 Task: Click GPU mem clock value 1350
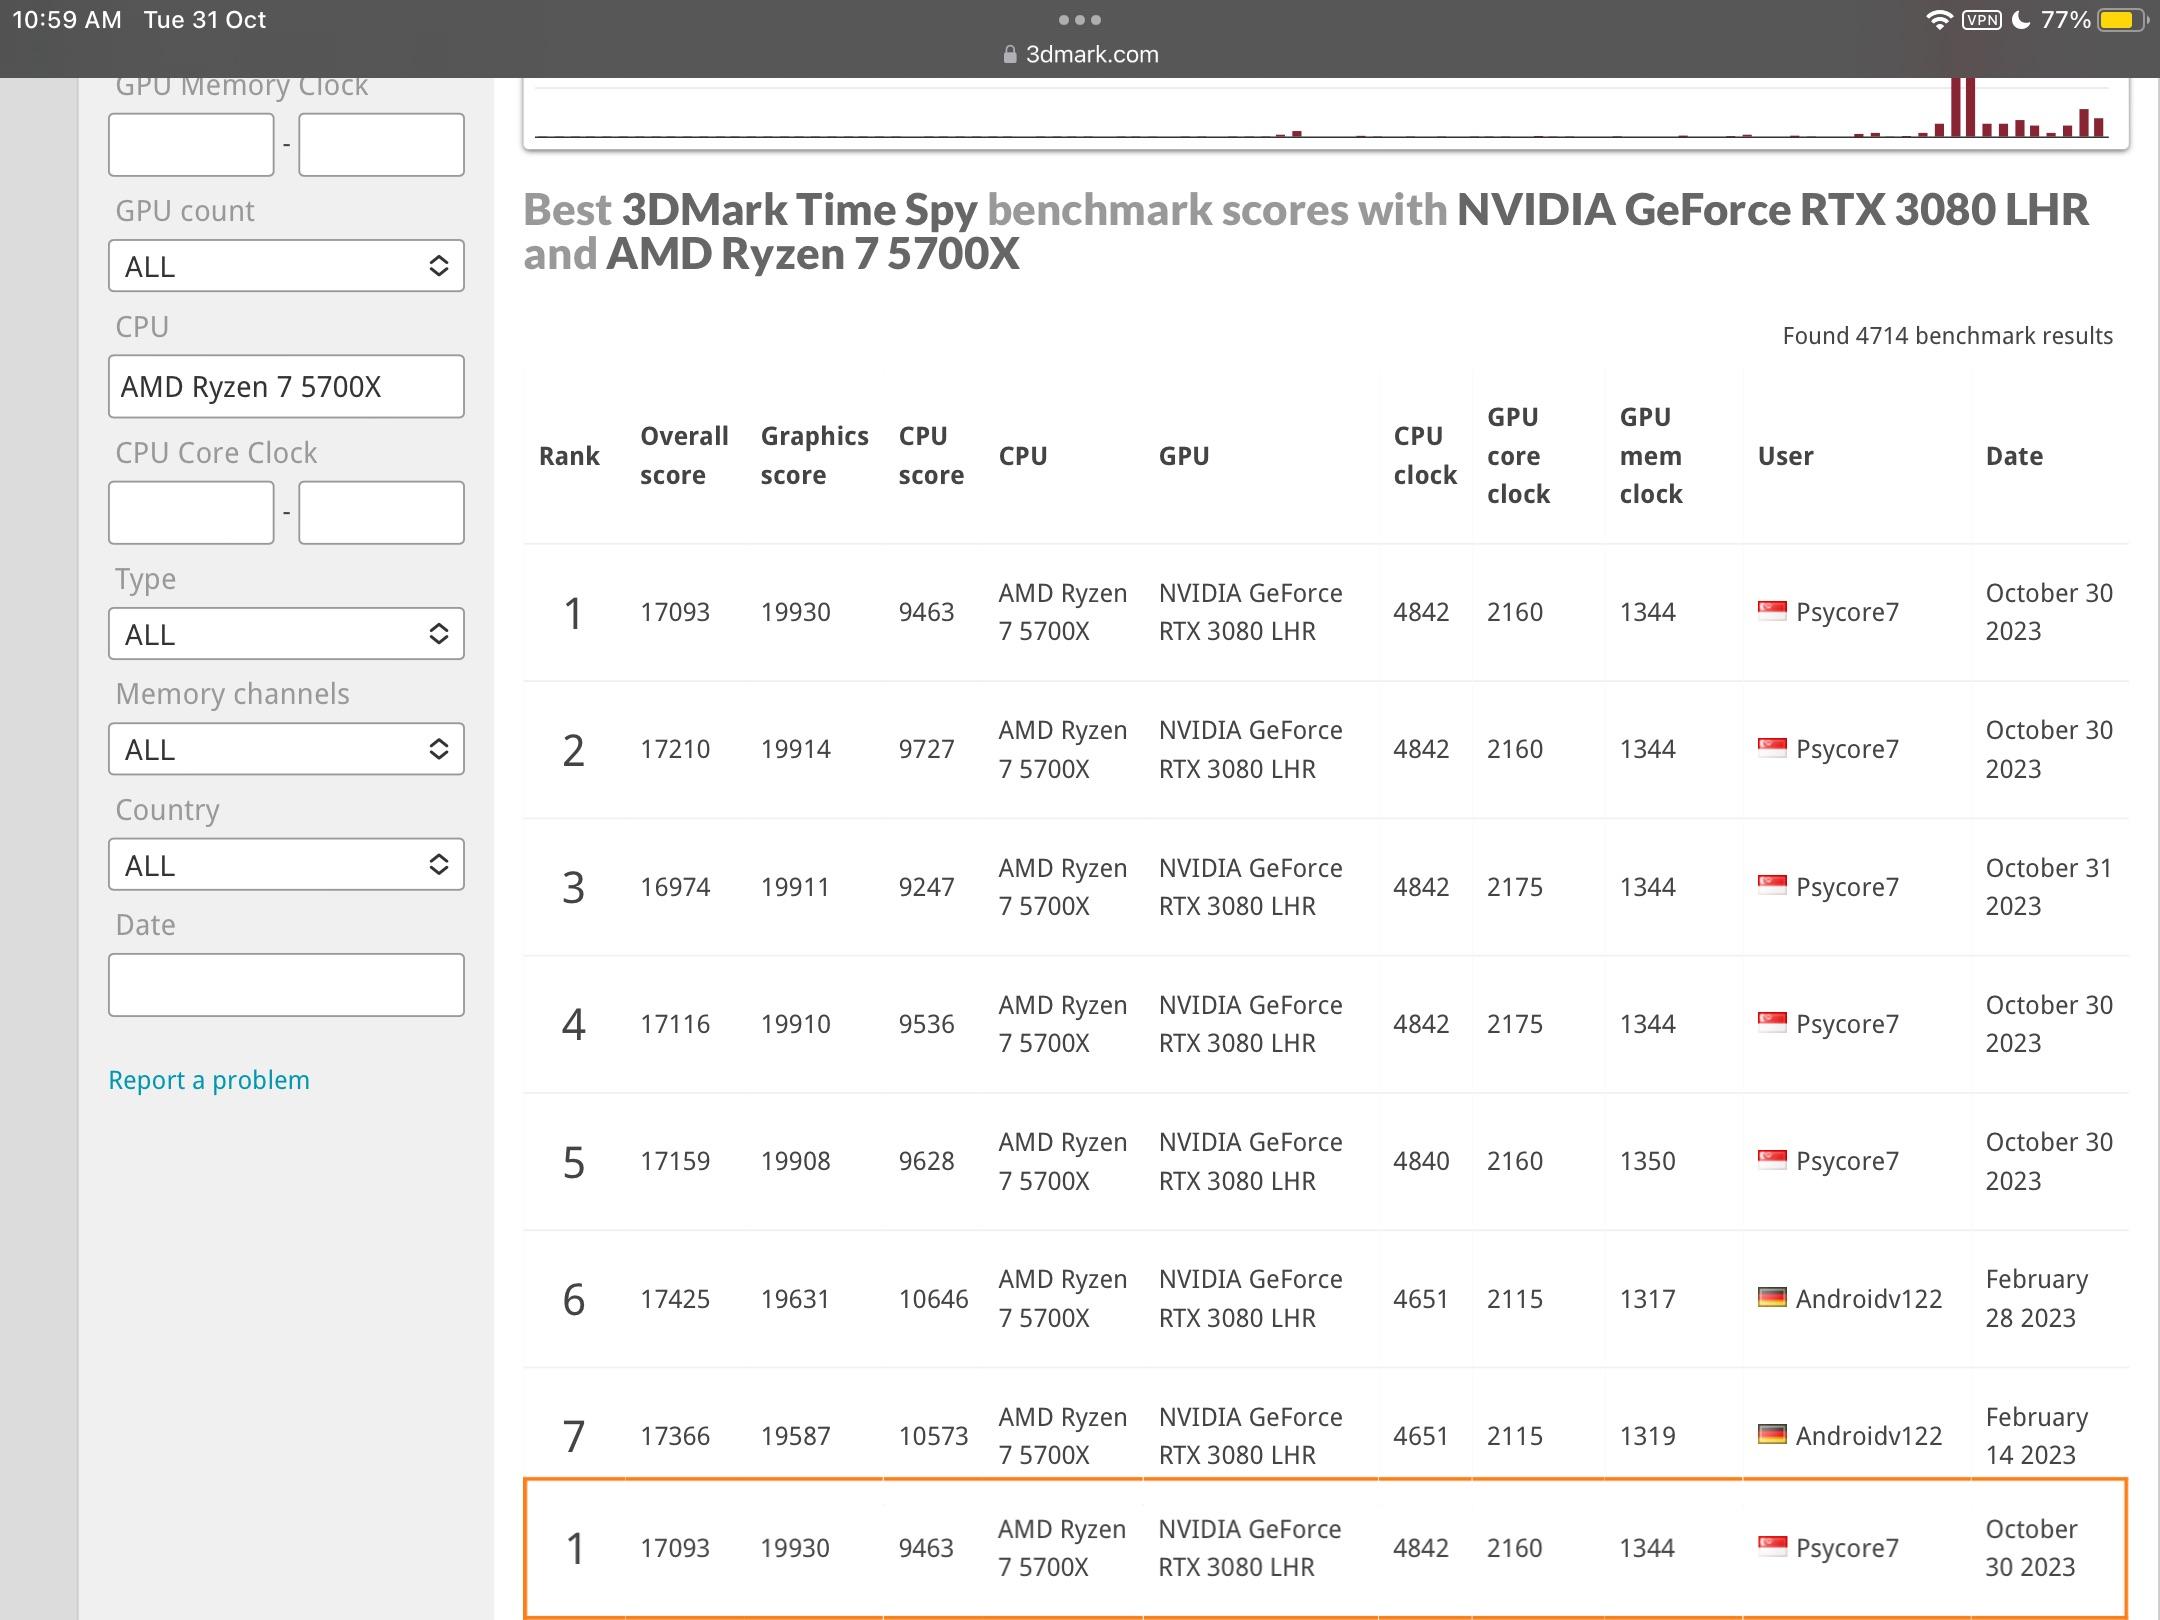coord(1648,1161)
